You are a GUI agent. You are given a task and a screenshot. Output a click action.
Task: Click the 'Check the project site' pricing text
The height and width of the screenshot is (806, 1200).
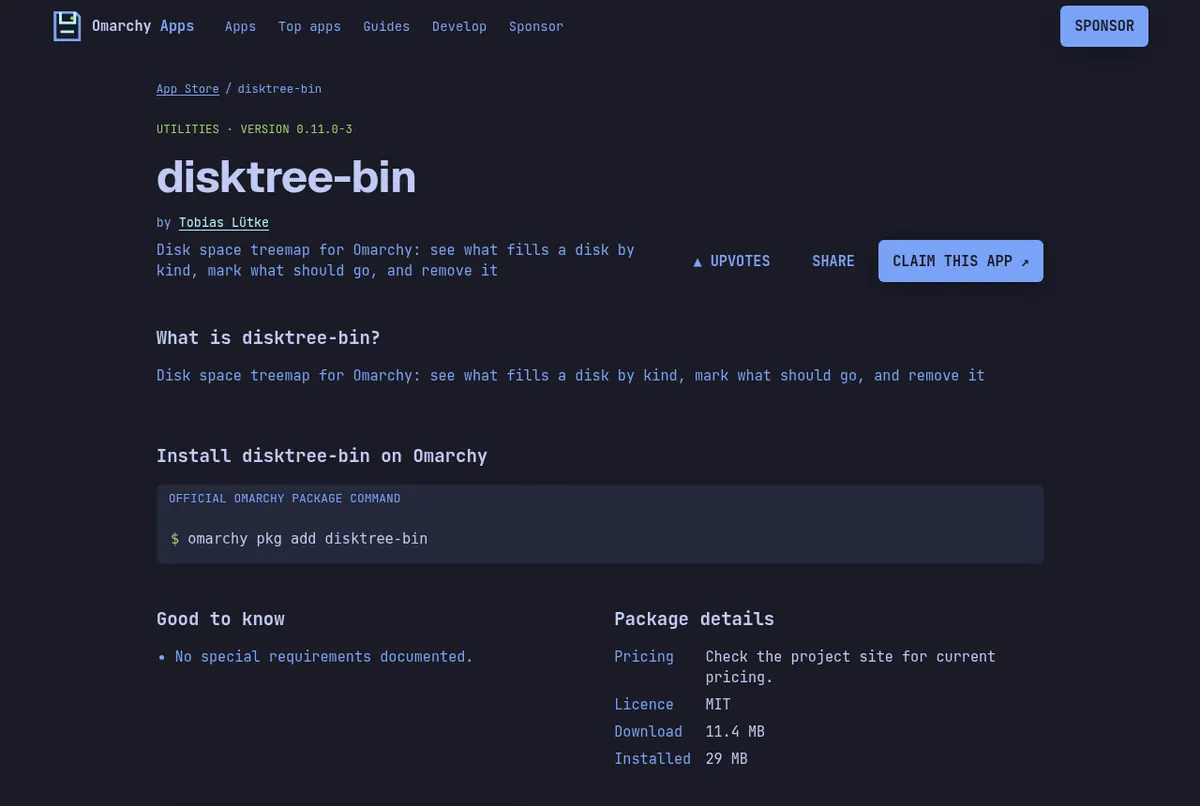[x=850, y=667]
